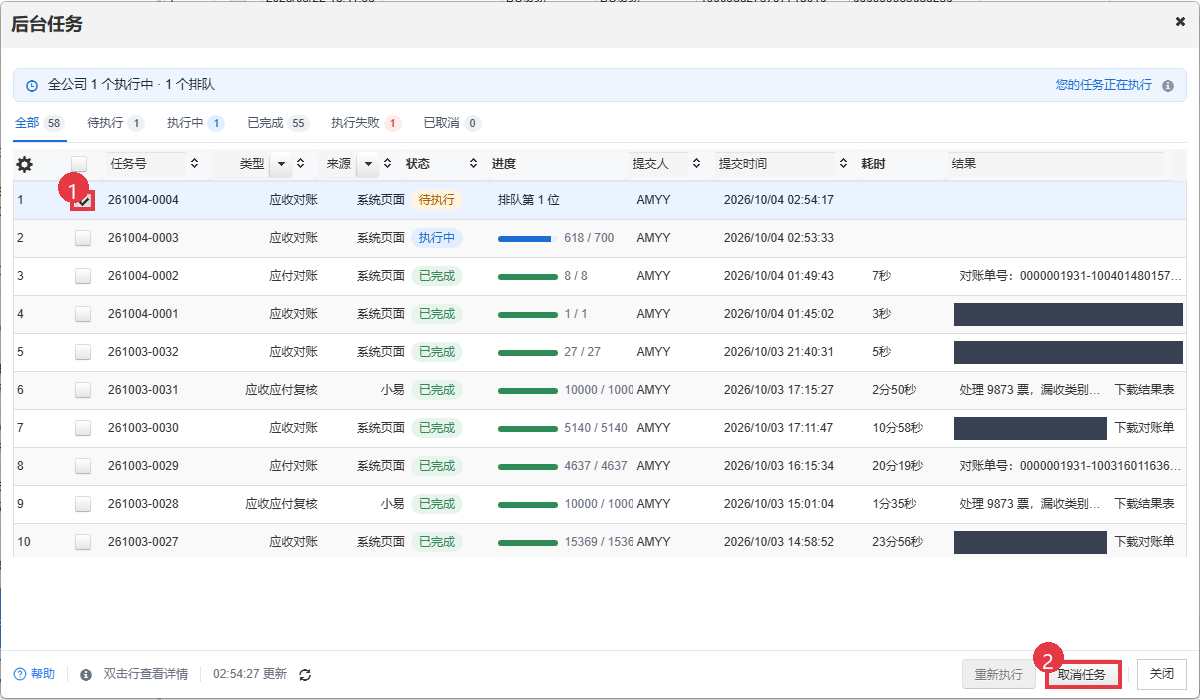Viewport: 1200px width, 700px height.
Task: Click the info icon beside 您的任务正在执行
Action: coord(1167,86)
